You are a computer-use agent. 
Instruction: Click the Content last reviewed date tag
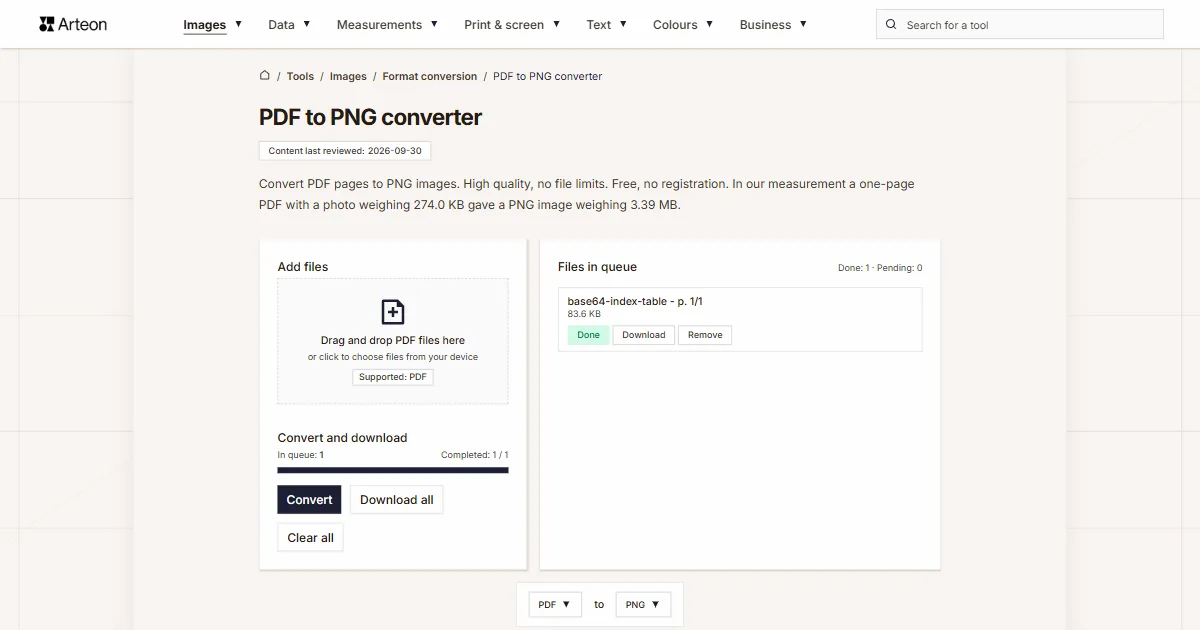coord(345,151)
